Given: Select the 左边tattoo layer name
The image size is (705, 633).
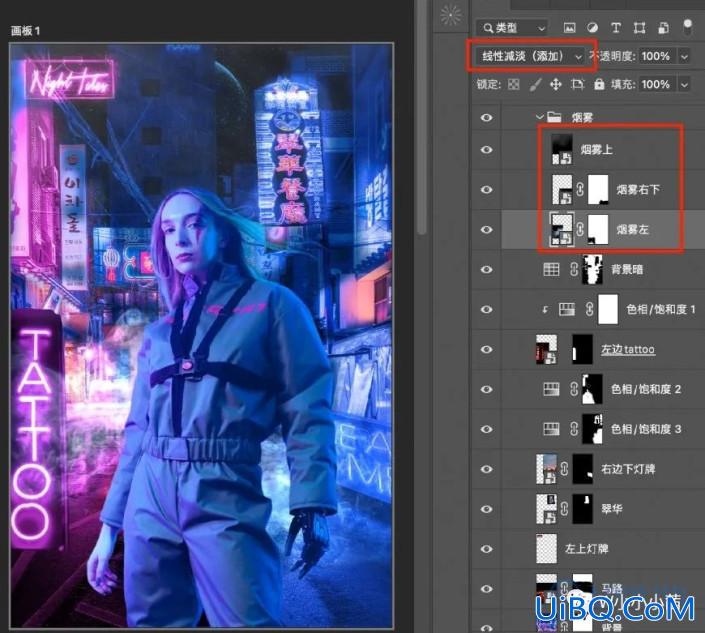Looking at the screenshot, I should pos(628,349).
